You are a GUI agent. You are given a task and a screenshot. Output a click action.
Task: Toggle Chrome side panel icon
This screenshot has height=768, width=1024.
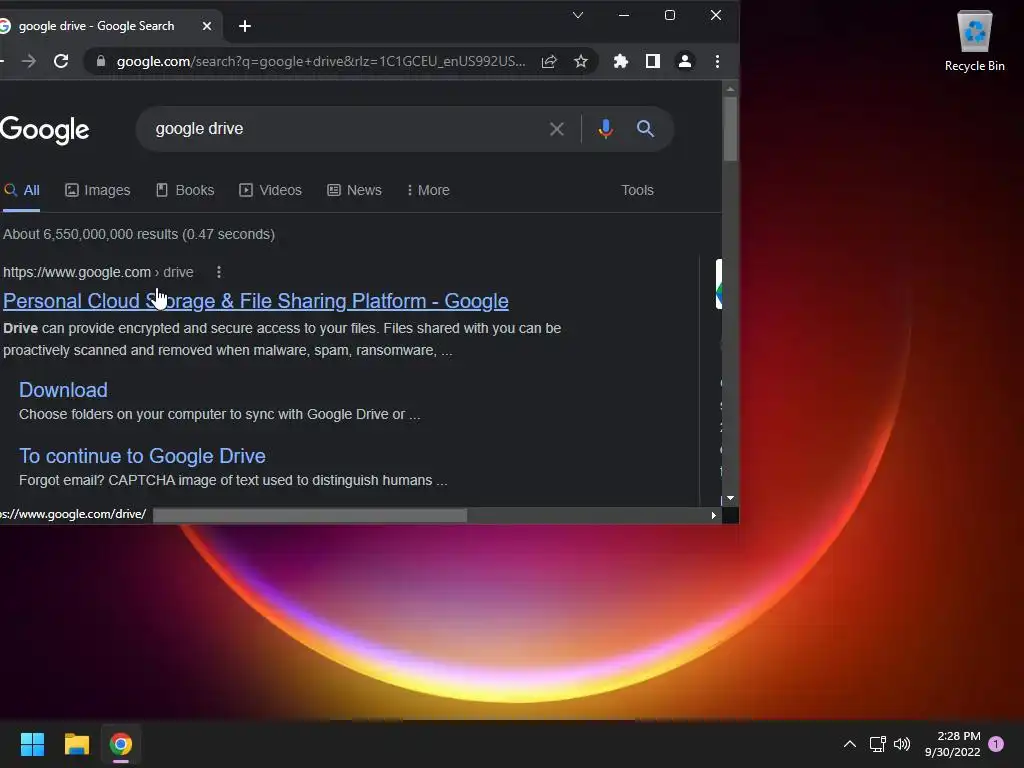[x=652, y=61]
